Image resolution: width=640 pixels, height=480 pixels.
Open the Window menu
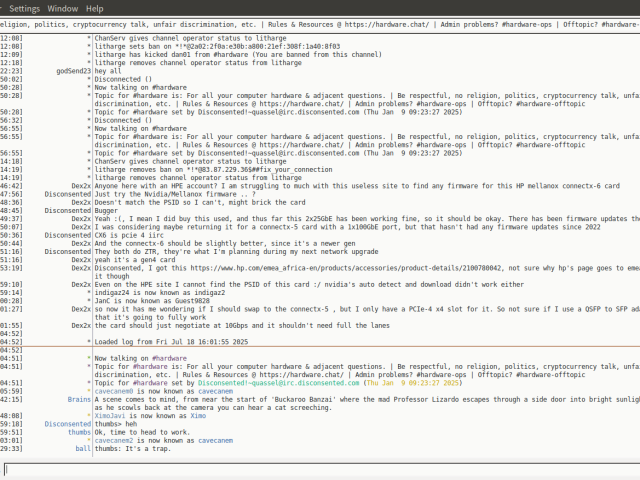pyautogui.click(x=62, y=9)
